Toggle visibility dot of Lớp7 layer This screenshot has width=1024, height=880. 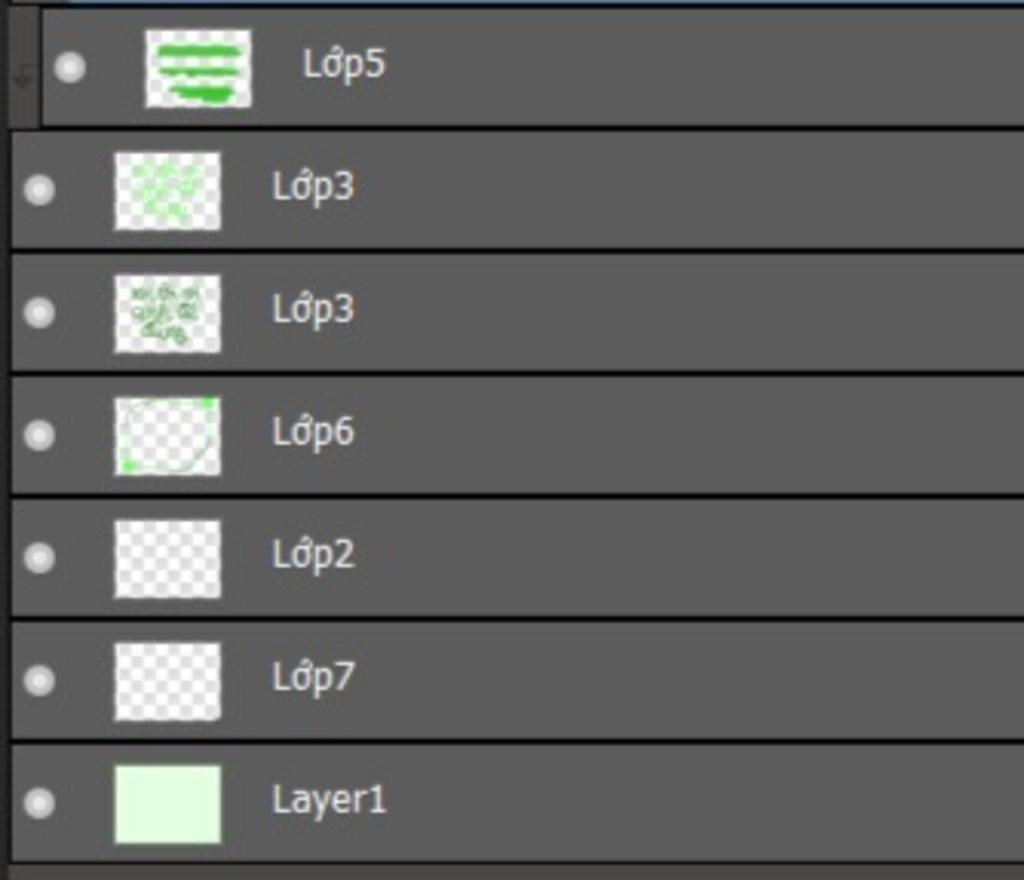tap(39, 680)
